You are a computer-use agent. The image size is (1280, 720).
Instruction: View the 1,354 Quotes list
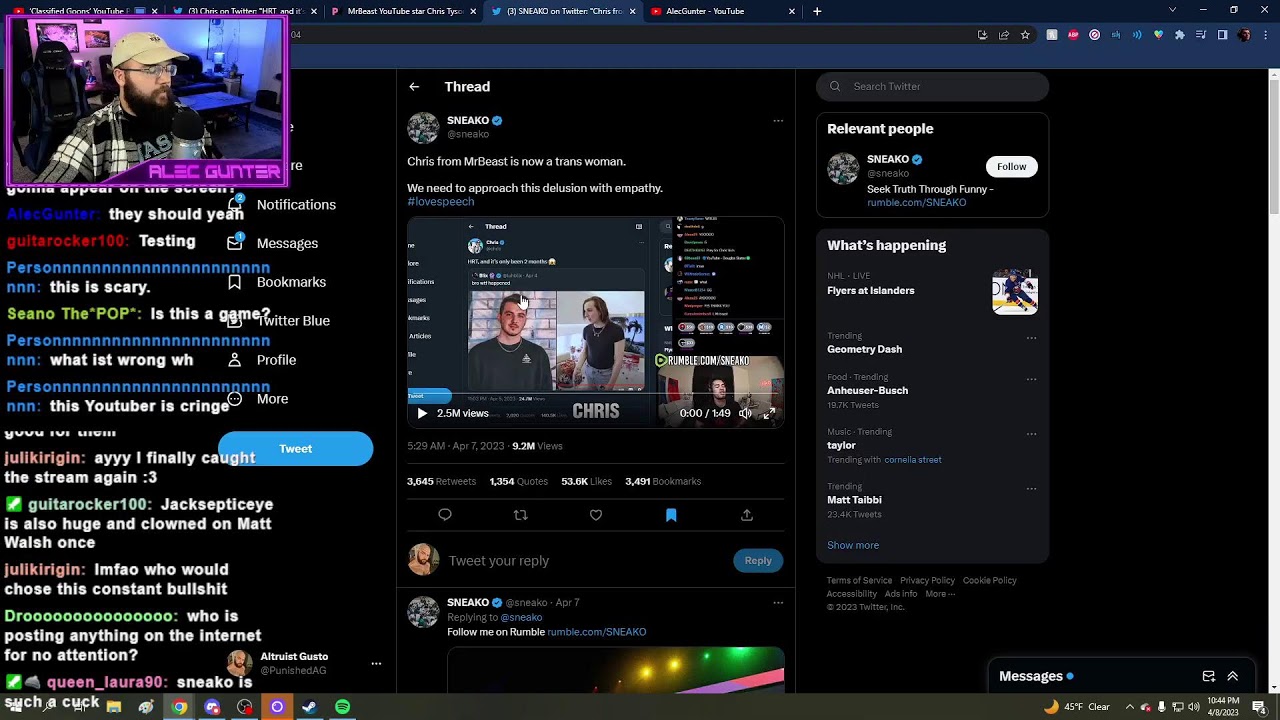tap(519, 482)
